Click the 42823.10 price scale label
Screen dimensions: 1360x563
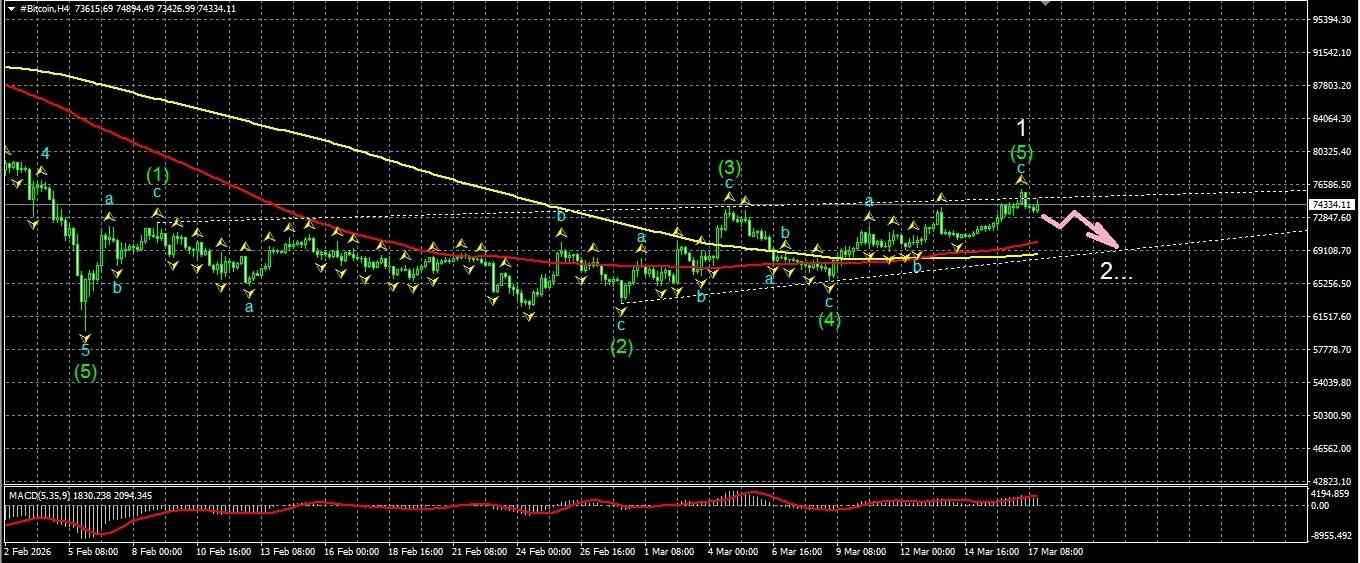(1331, 482)
